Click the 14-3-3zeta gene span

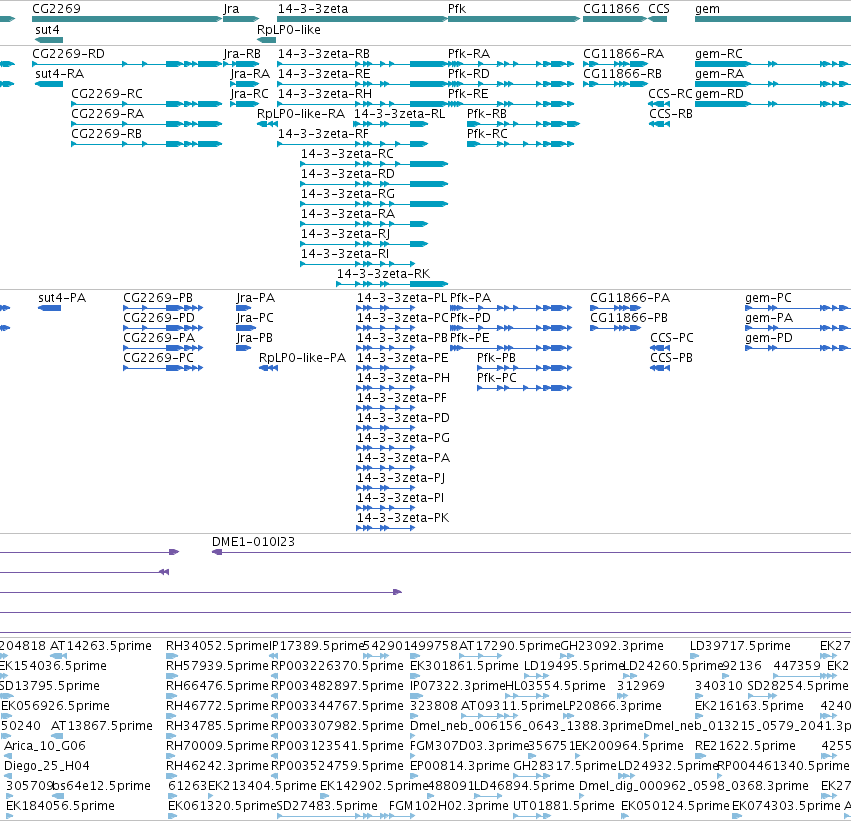coord(363,19)
